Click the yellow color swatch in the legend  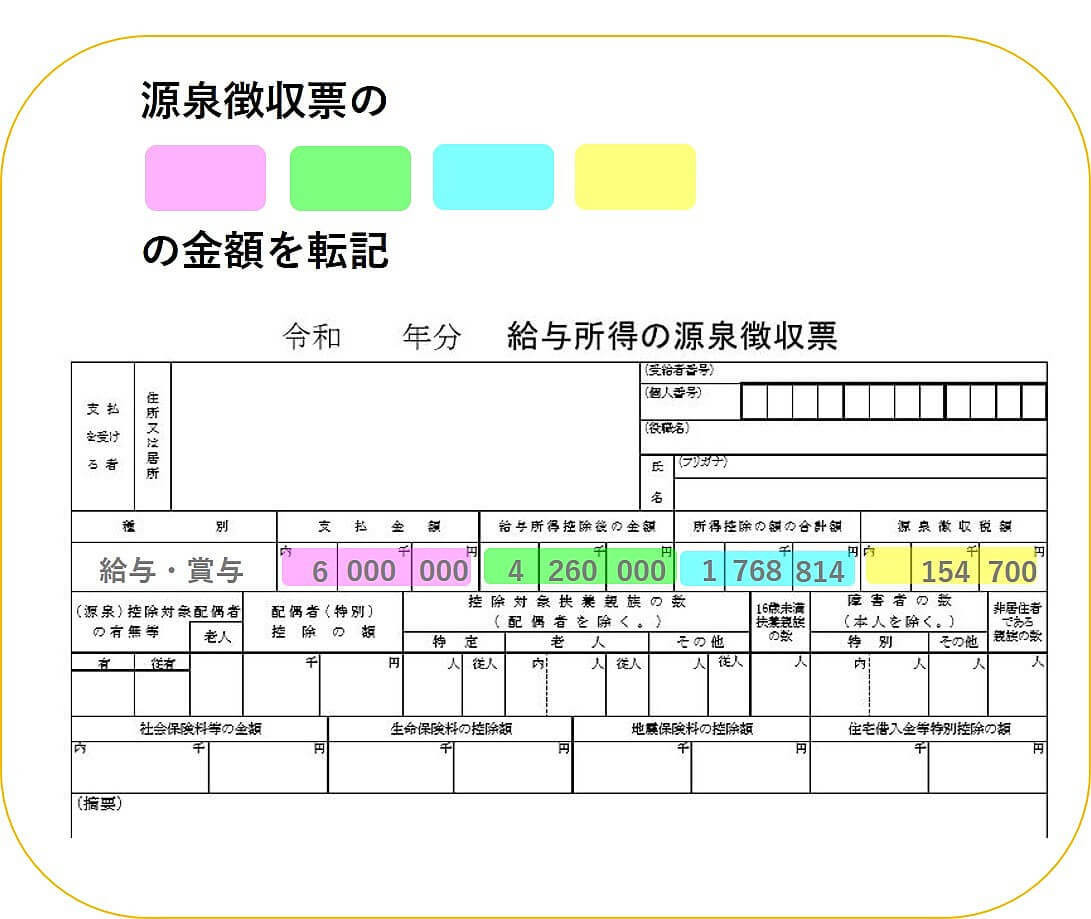tap(635, 177)
